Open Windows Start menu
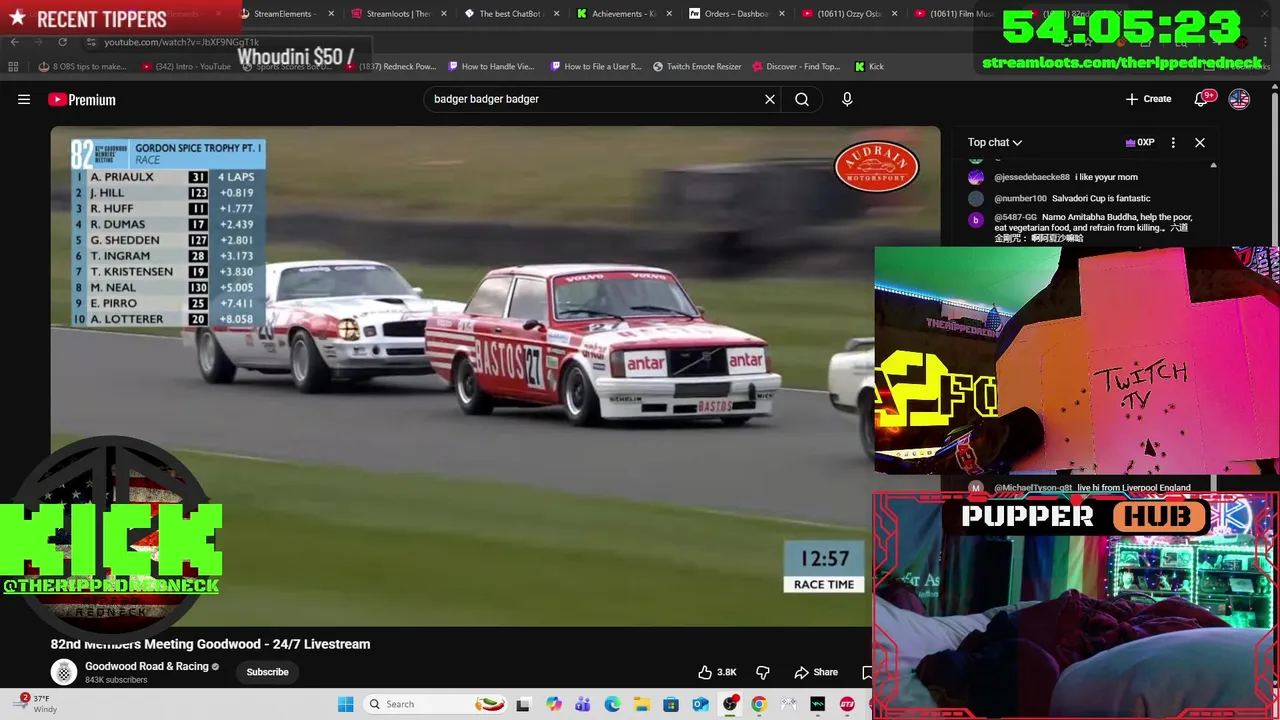The height and width of the screenshot is (720, 1280). pyautogui.click(x=345, y=704)
